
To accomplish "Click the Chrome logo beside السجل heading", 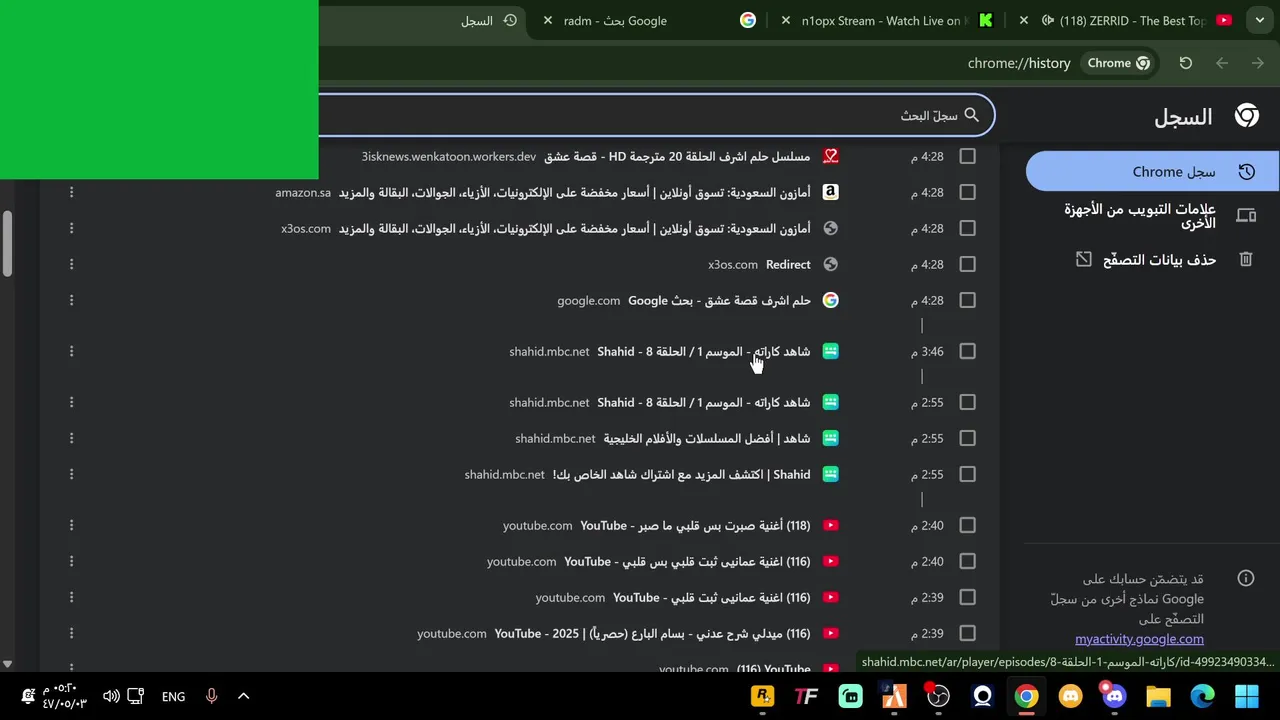I will coord(1246,116).
